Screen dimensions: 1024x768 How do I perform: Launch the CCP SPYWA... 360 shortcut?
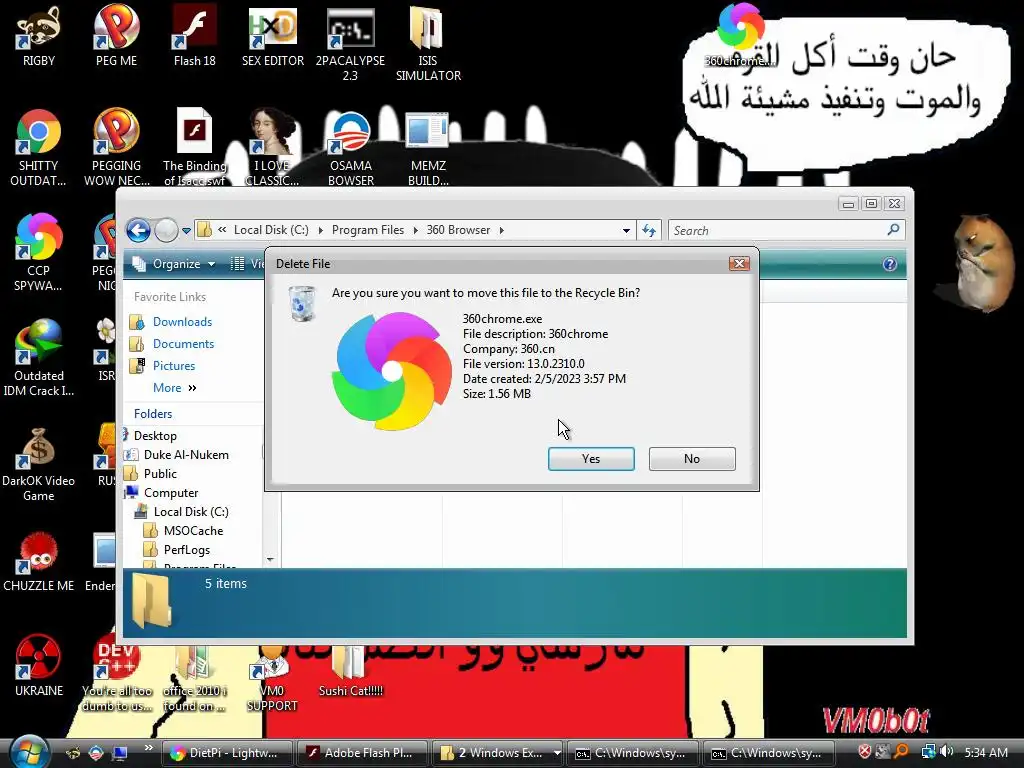point(39,253)
